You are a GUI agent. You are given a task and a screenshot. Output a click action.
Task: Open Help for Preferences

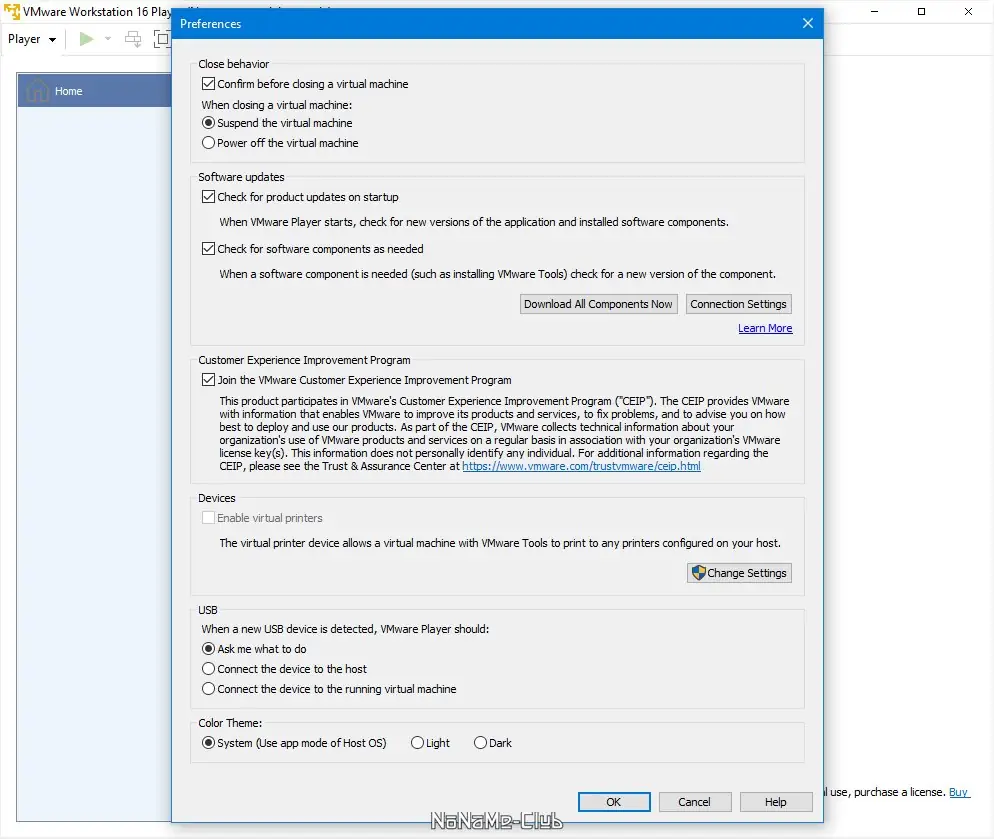pos(776,802)
